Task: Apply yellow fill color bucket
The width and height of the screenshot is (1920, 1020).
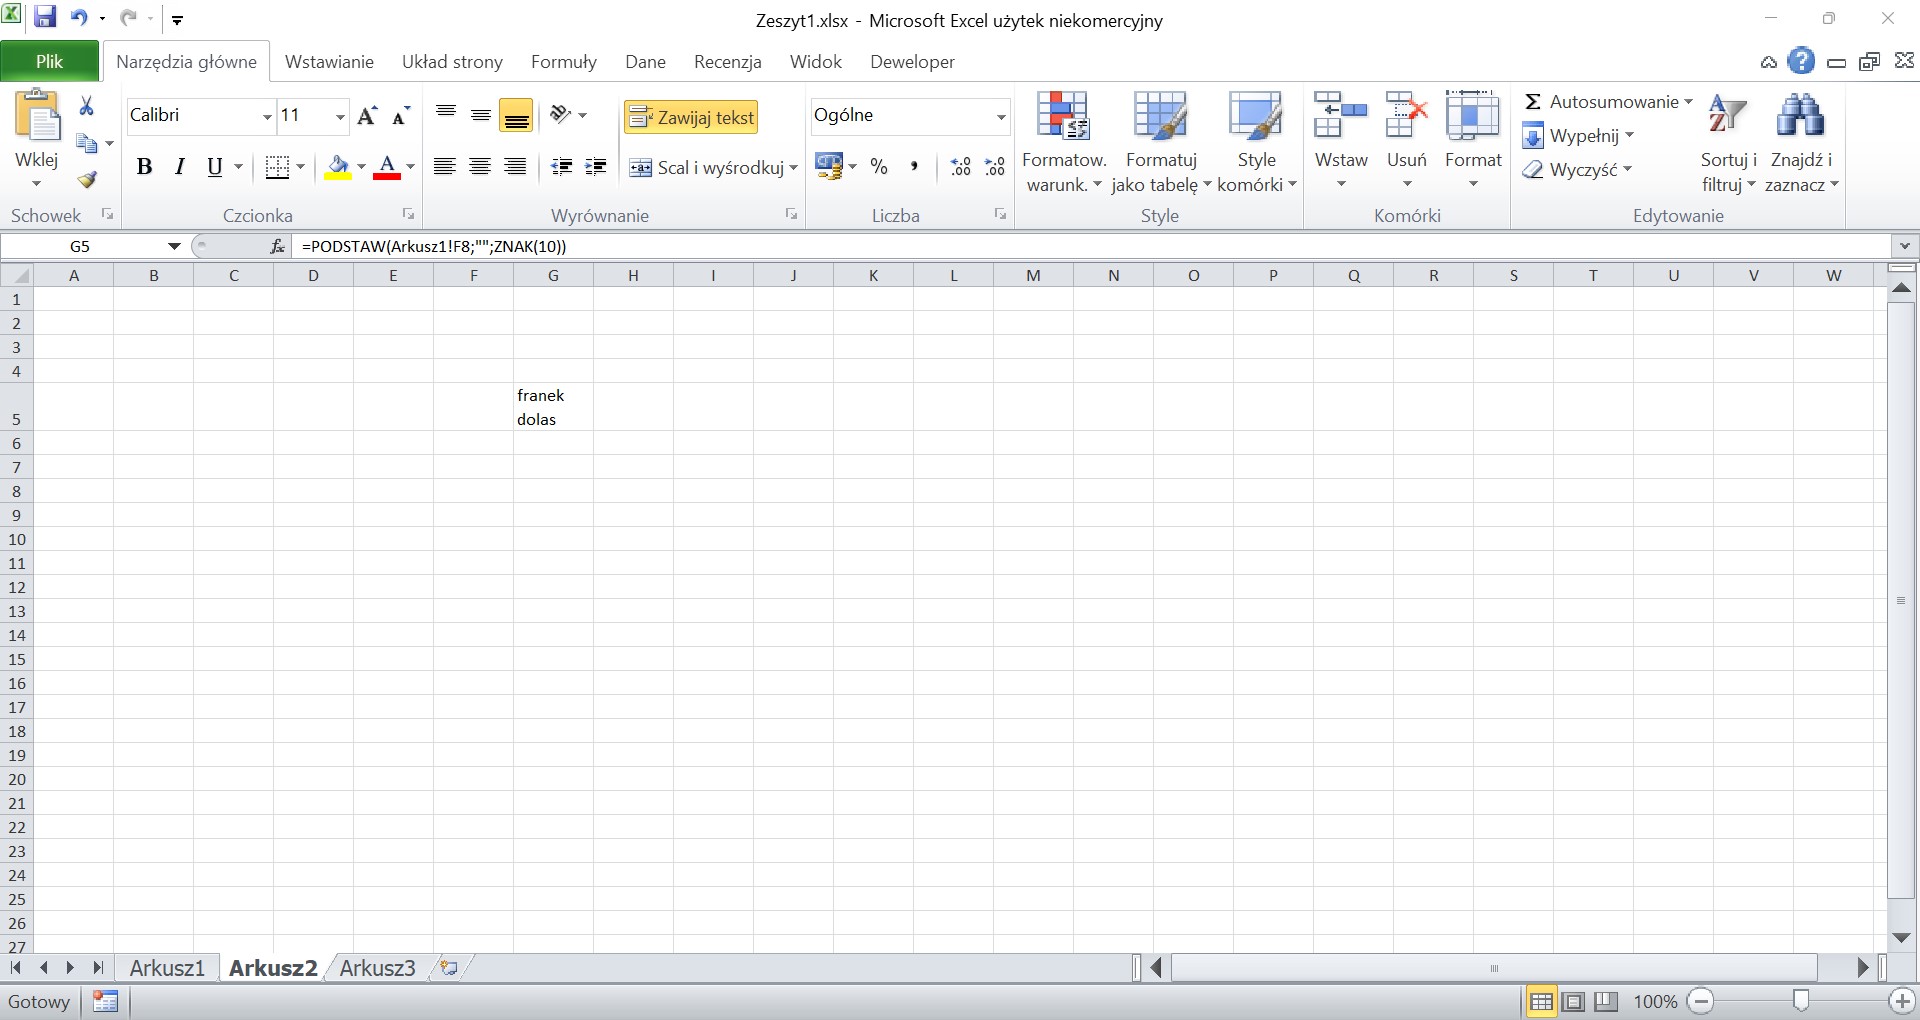Action: (x=338, y=167)
